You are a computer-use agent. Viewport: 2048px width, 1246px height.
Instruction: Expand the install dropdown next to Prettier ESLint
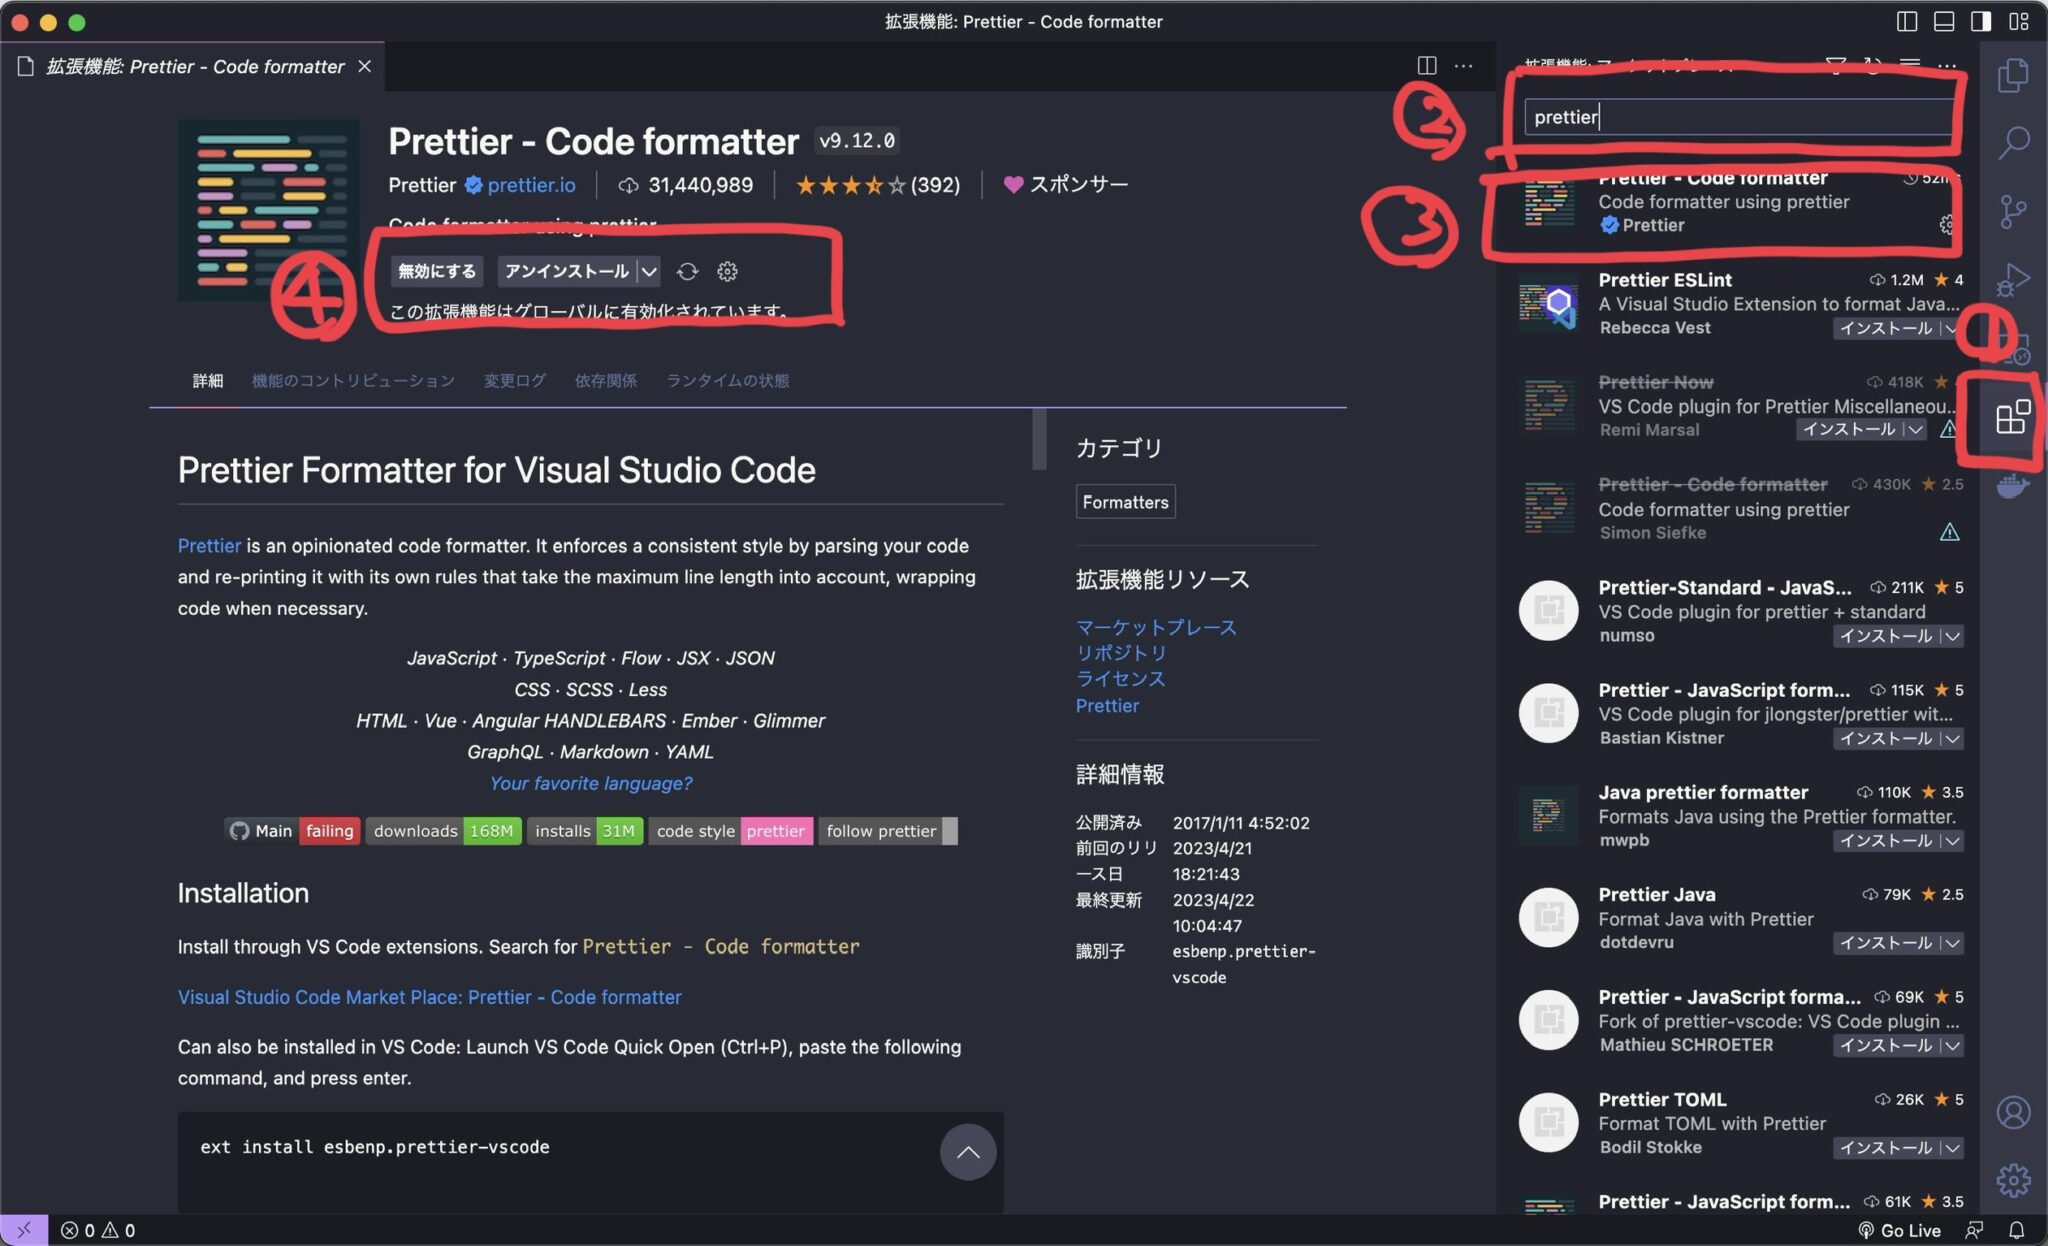pyautogui.click(x=1951, y=328)
